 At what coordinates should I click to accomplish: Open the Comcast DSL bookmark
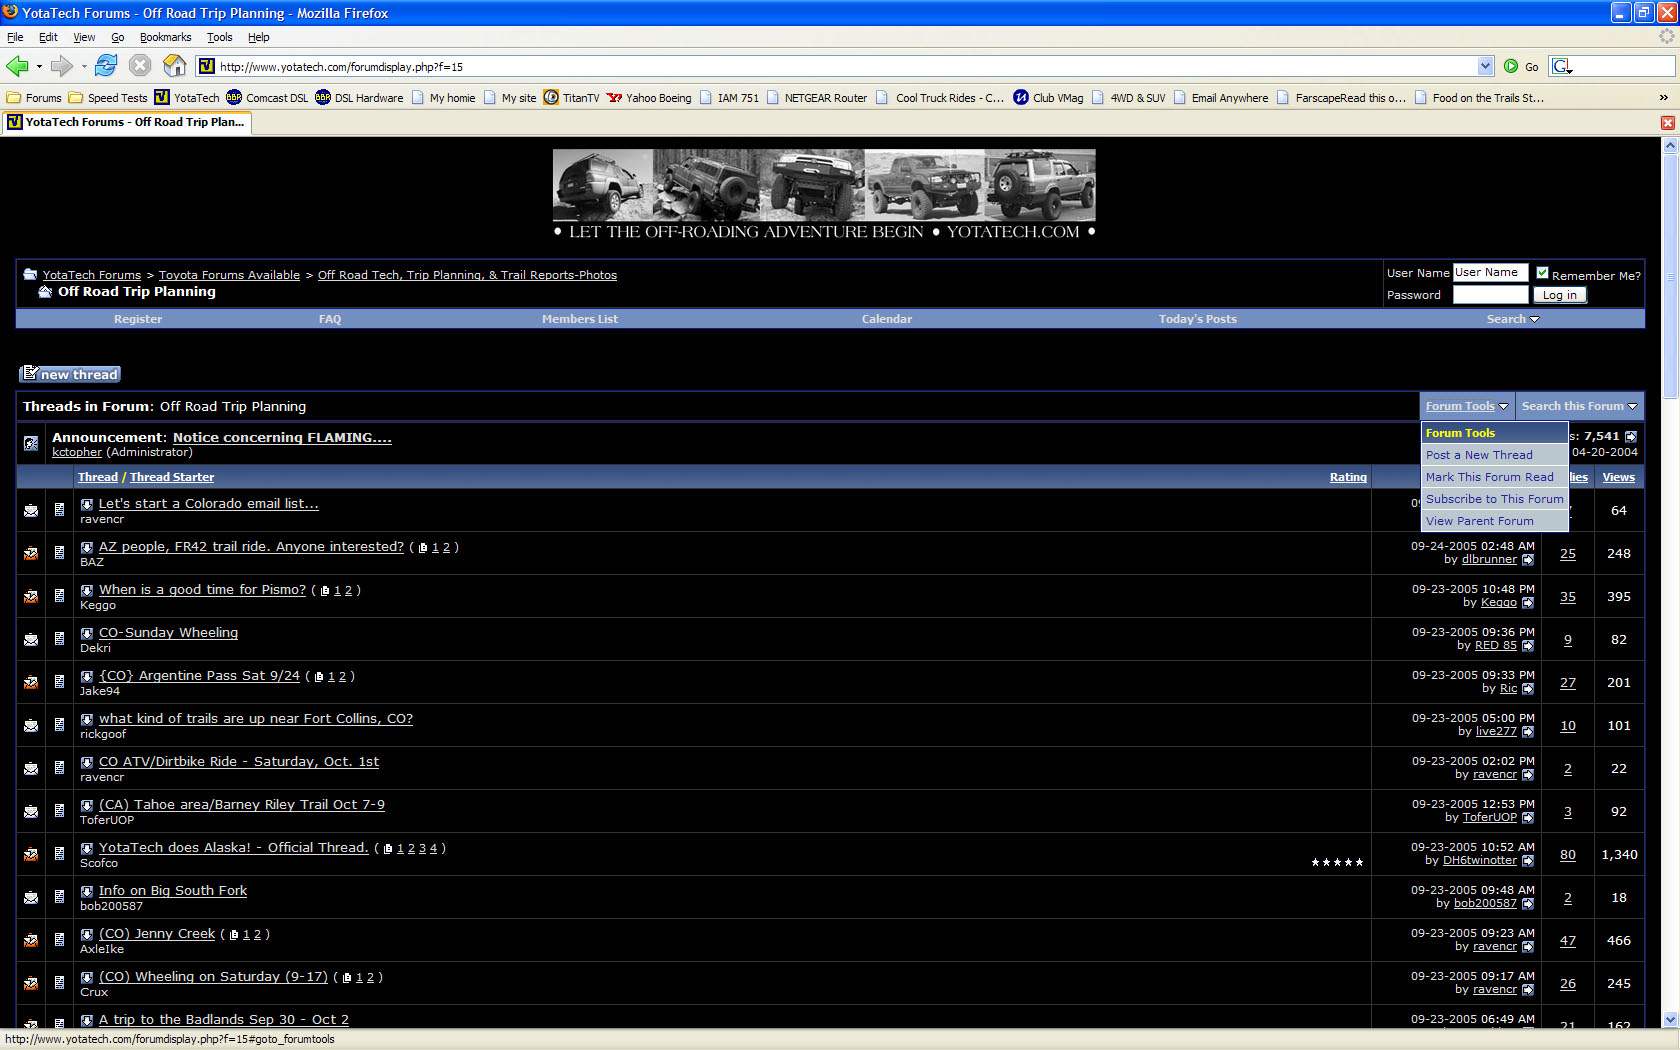pos(267,98)
